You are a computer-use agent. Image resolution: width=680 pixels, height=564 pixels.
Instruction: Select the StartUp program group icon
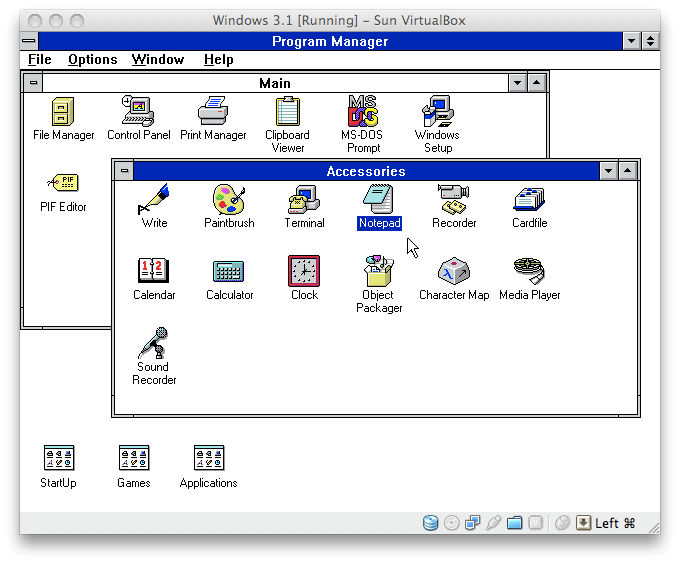59,458
